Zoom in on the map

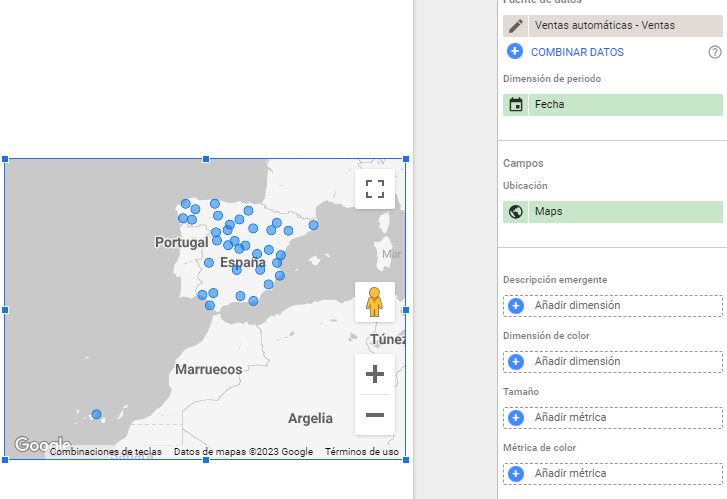click(375, 375)
